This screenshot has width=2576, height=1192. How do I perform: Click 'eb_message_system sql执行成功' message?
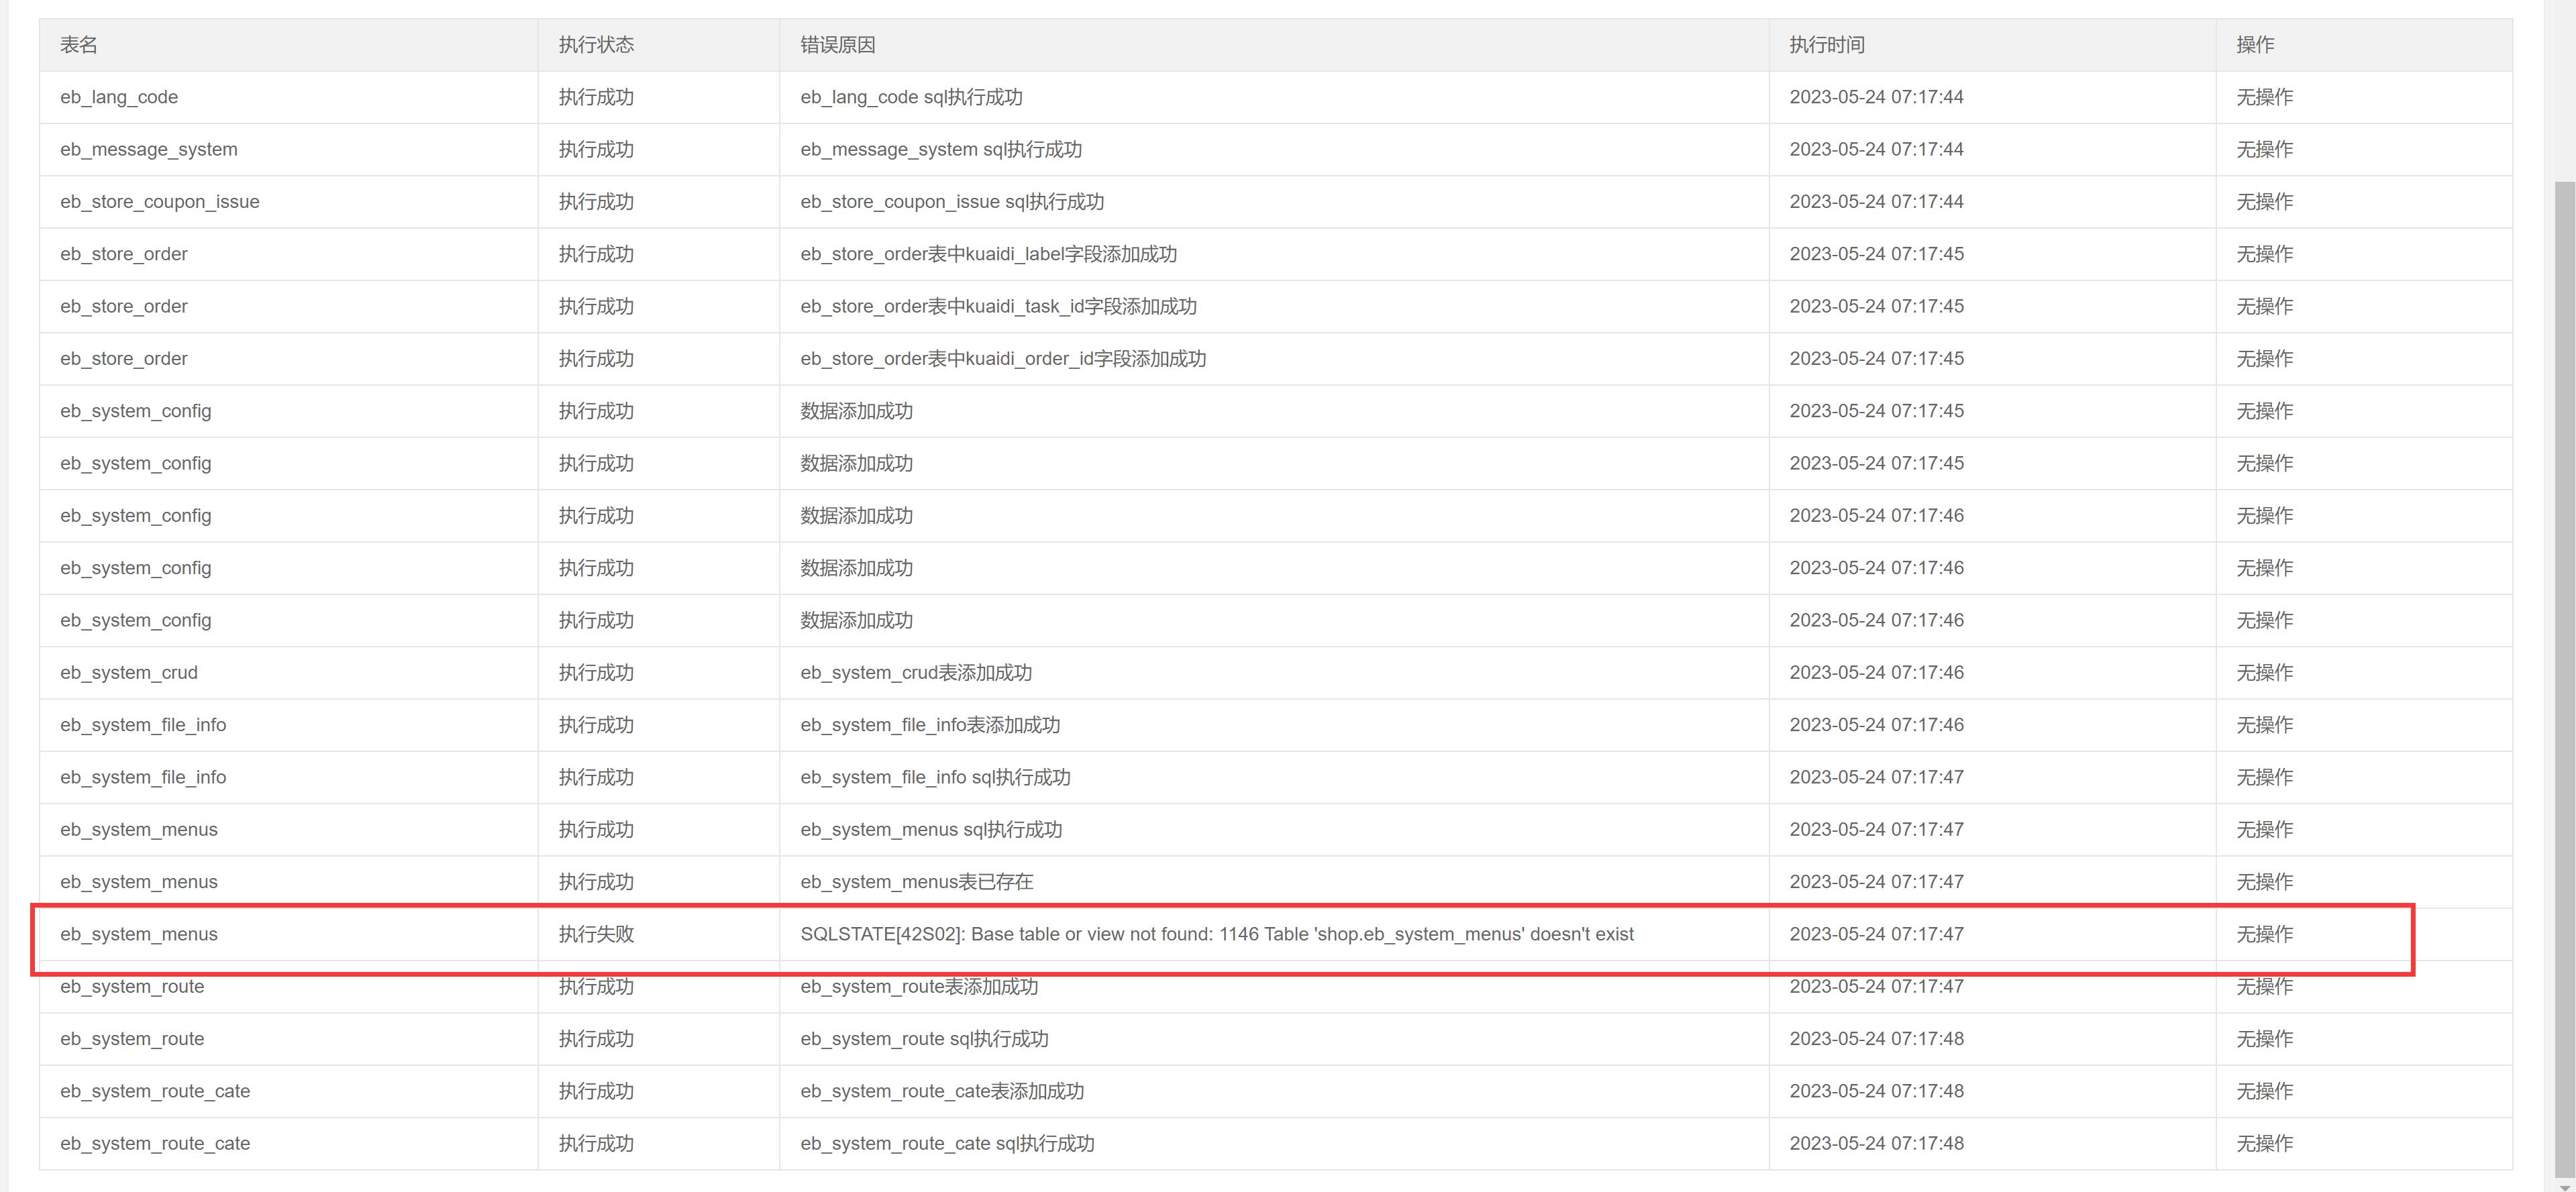tap(941, 149)
